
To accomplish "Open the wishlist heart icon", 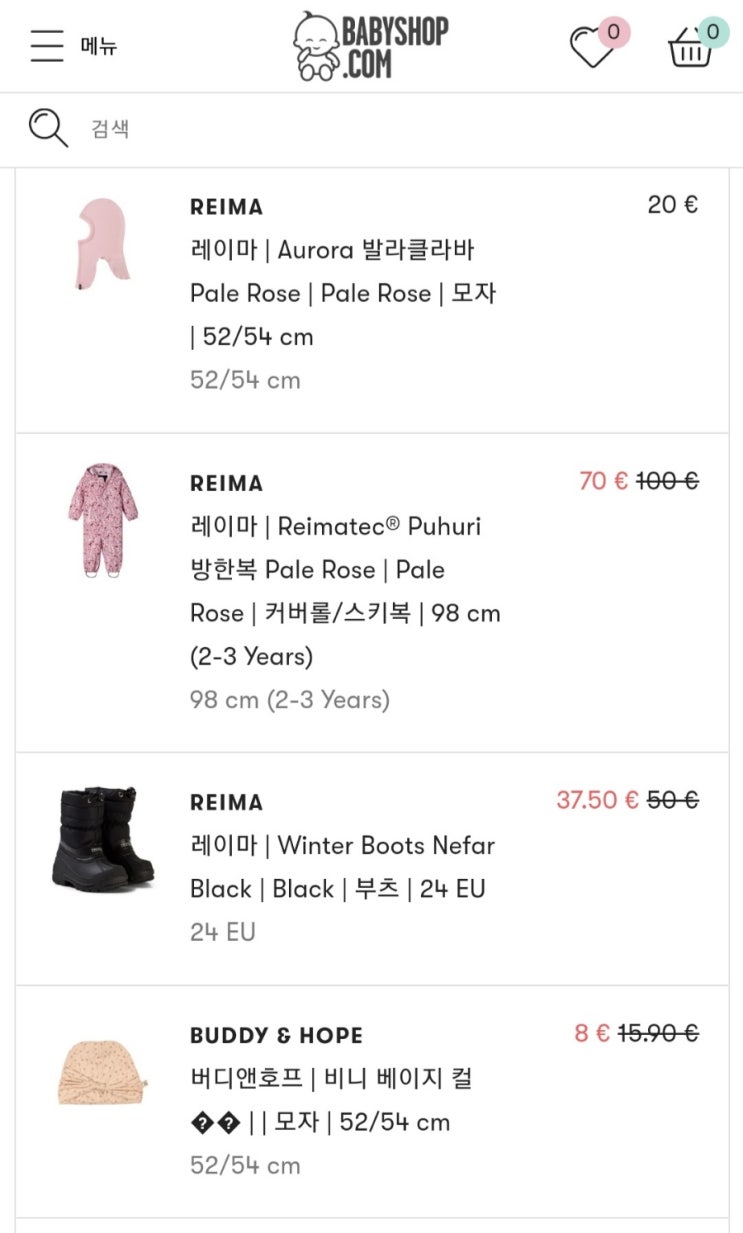I will (591, 48).
